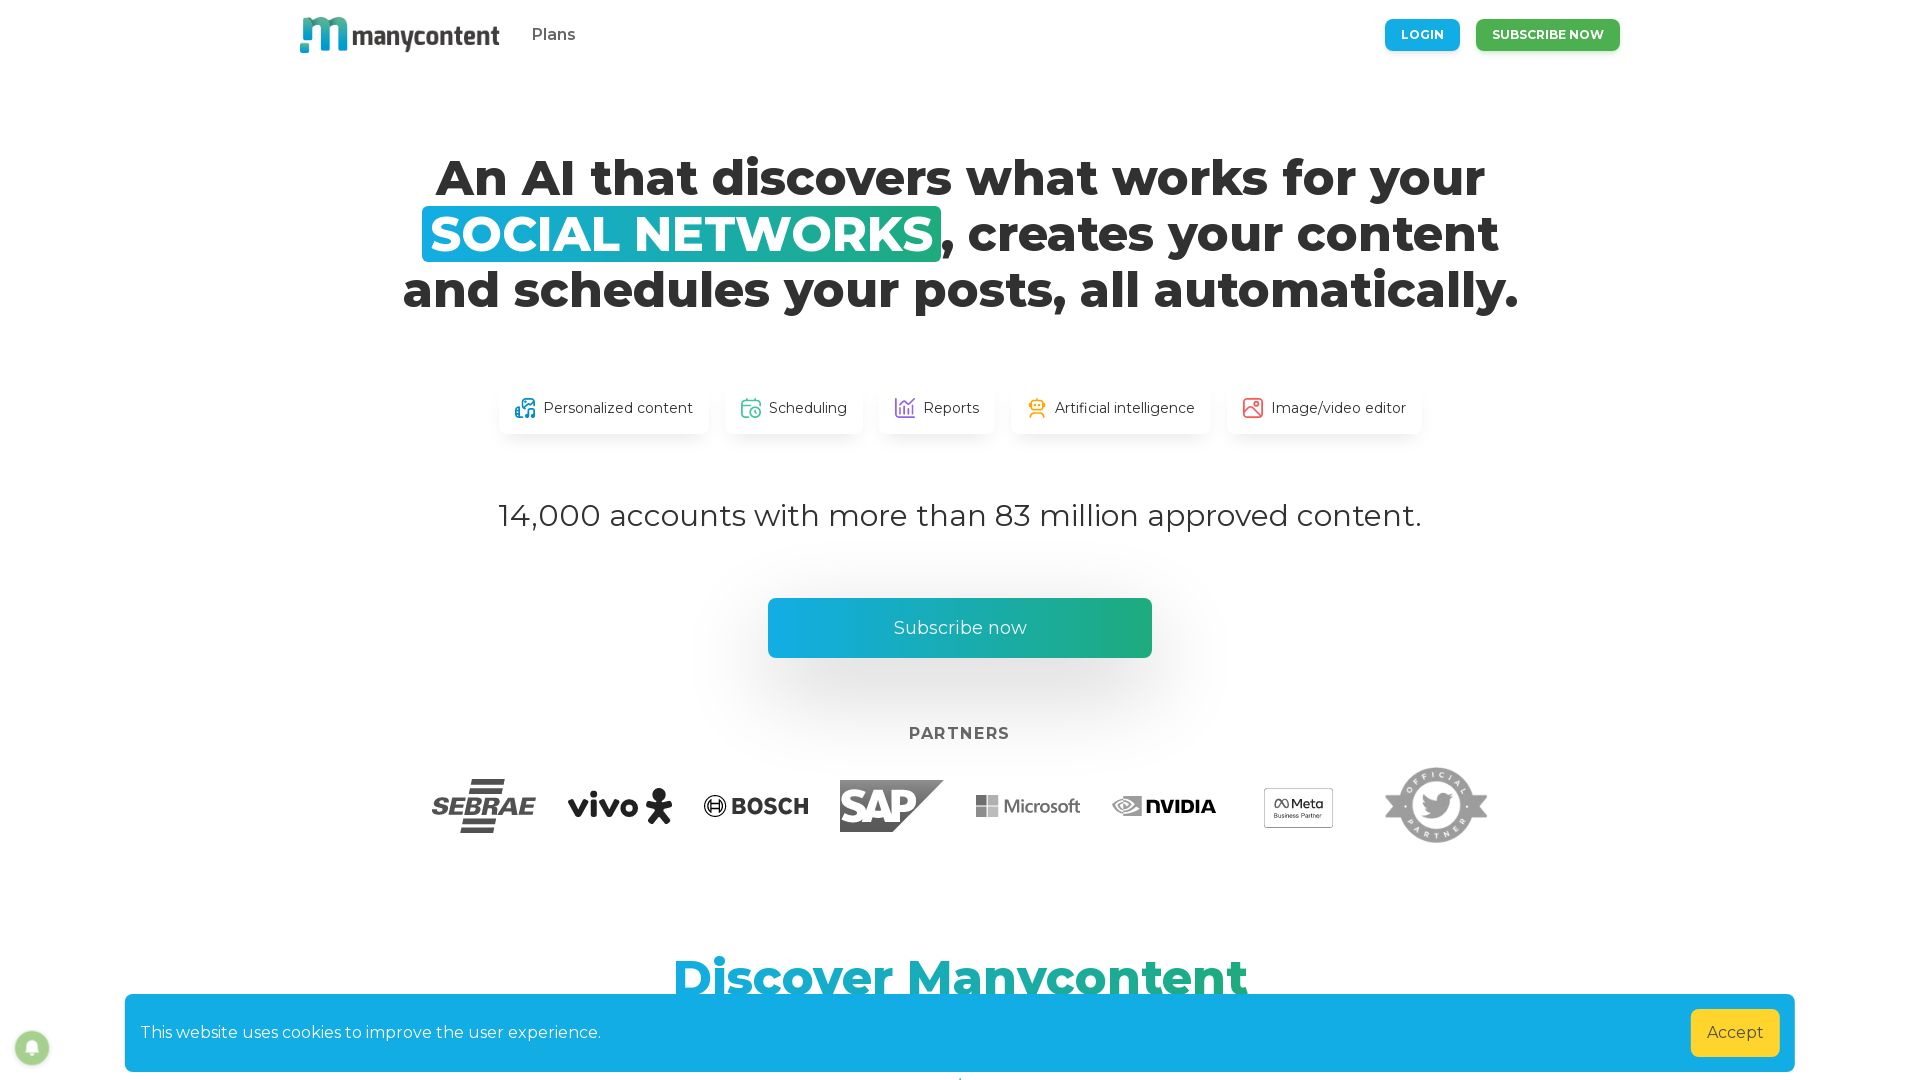
Task: Click the Meta Business Partner badge icon
Action: tap(1299, 806)
